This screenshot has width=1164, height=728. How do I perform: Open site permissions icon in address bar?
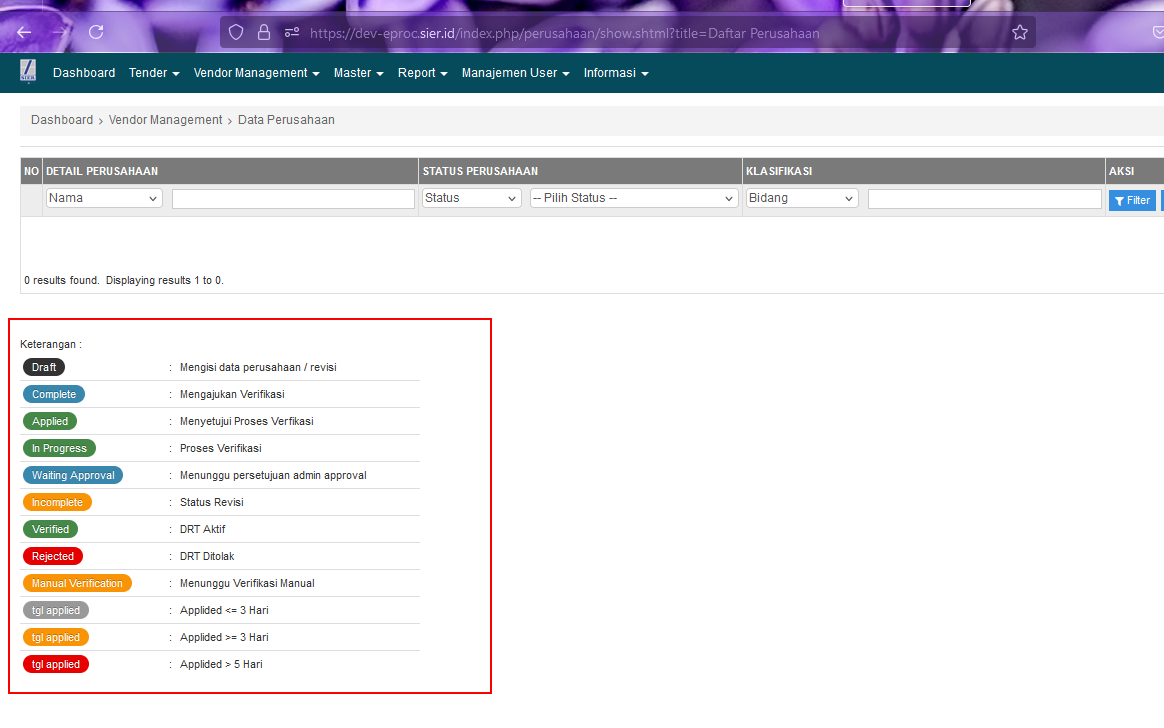coord(292,33)
